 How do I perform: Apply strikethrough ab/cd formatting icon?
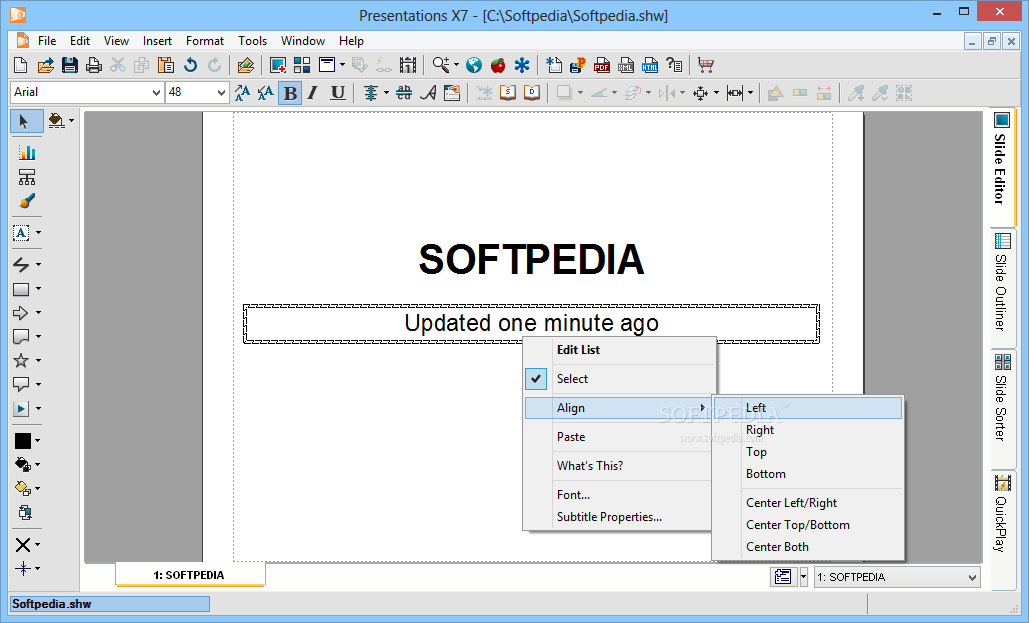coord(404,93)
